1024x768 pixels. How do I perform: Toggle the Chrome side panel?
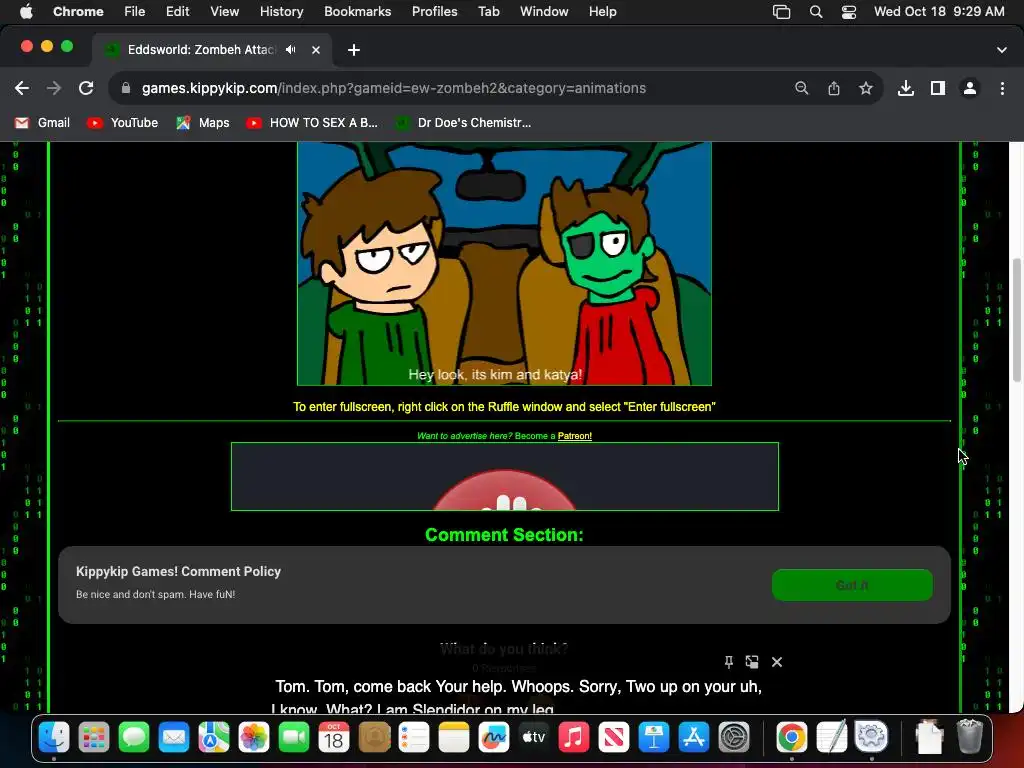pyautogui.click(x=937, y=88)
